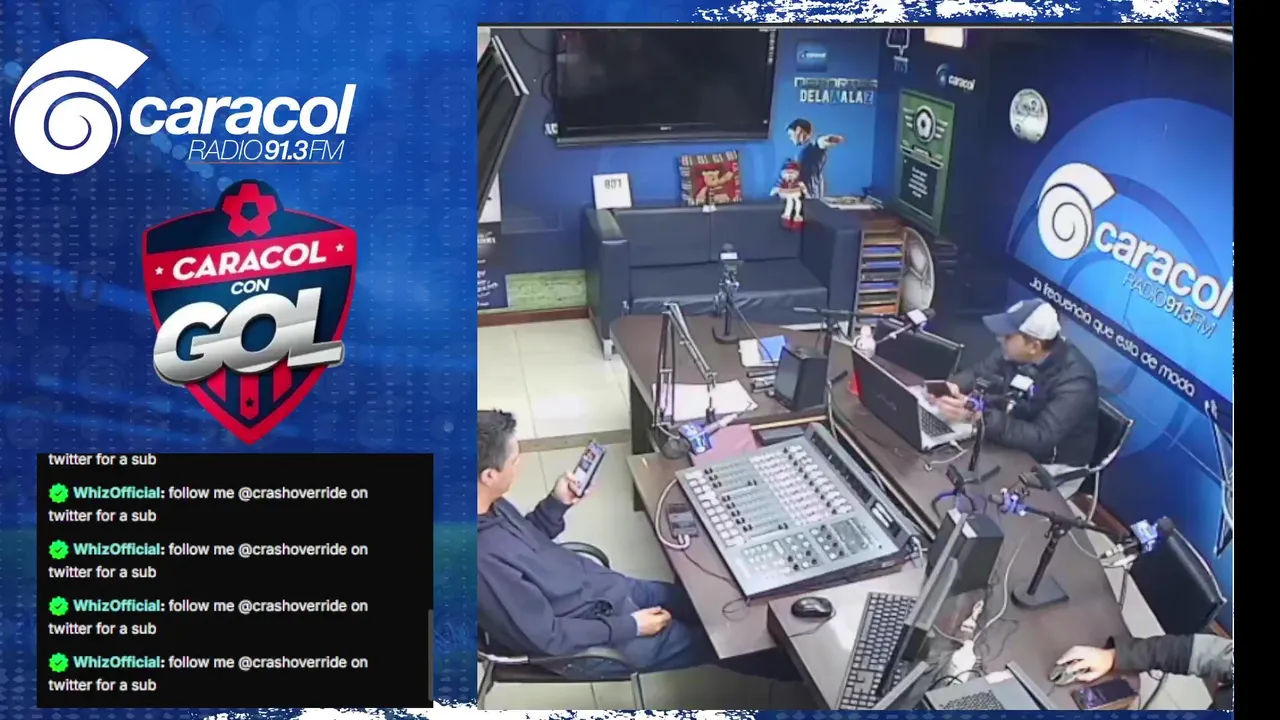Screen dimensions: 1280x720
Task: Click the verified badge on the bottom chat message
Action: coord(59,662)
